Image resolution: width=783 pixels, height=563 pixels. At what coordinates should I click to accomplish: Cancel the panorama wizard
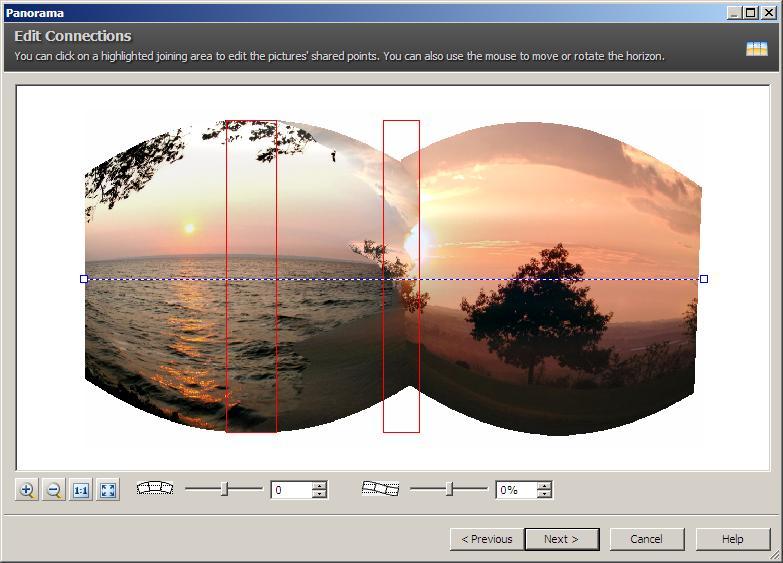point(647,539)
